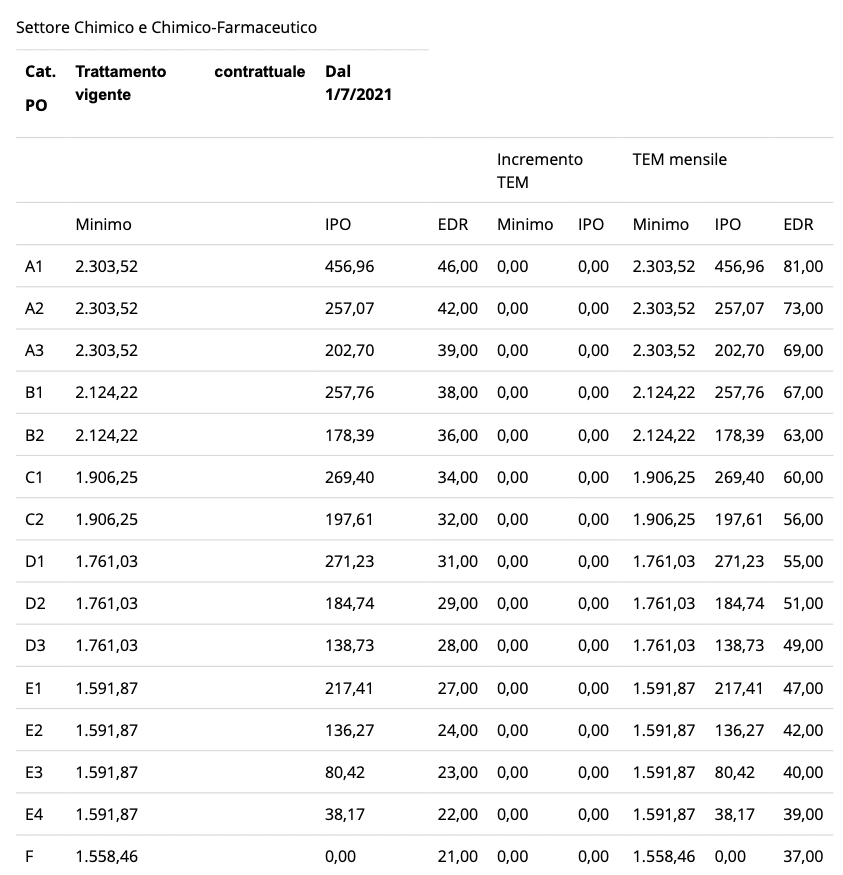Click the E4 category row label
This screenshot has height=875, width=843.
click(x=34, y=814)
